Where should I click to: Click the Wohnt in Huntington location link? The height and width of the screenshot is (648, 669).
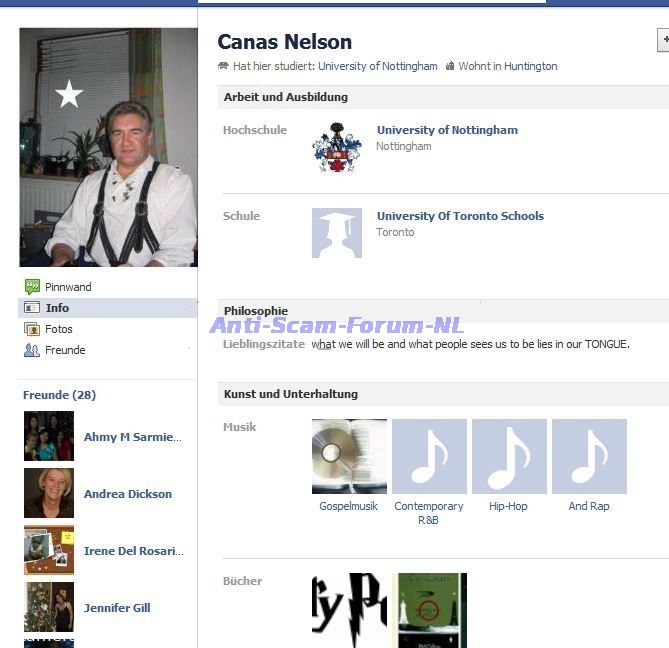(x=508, y=66)
